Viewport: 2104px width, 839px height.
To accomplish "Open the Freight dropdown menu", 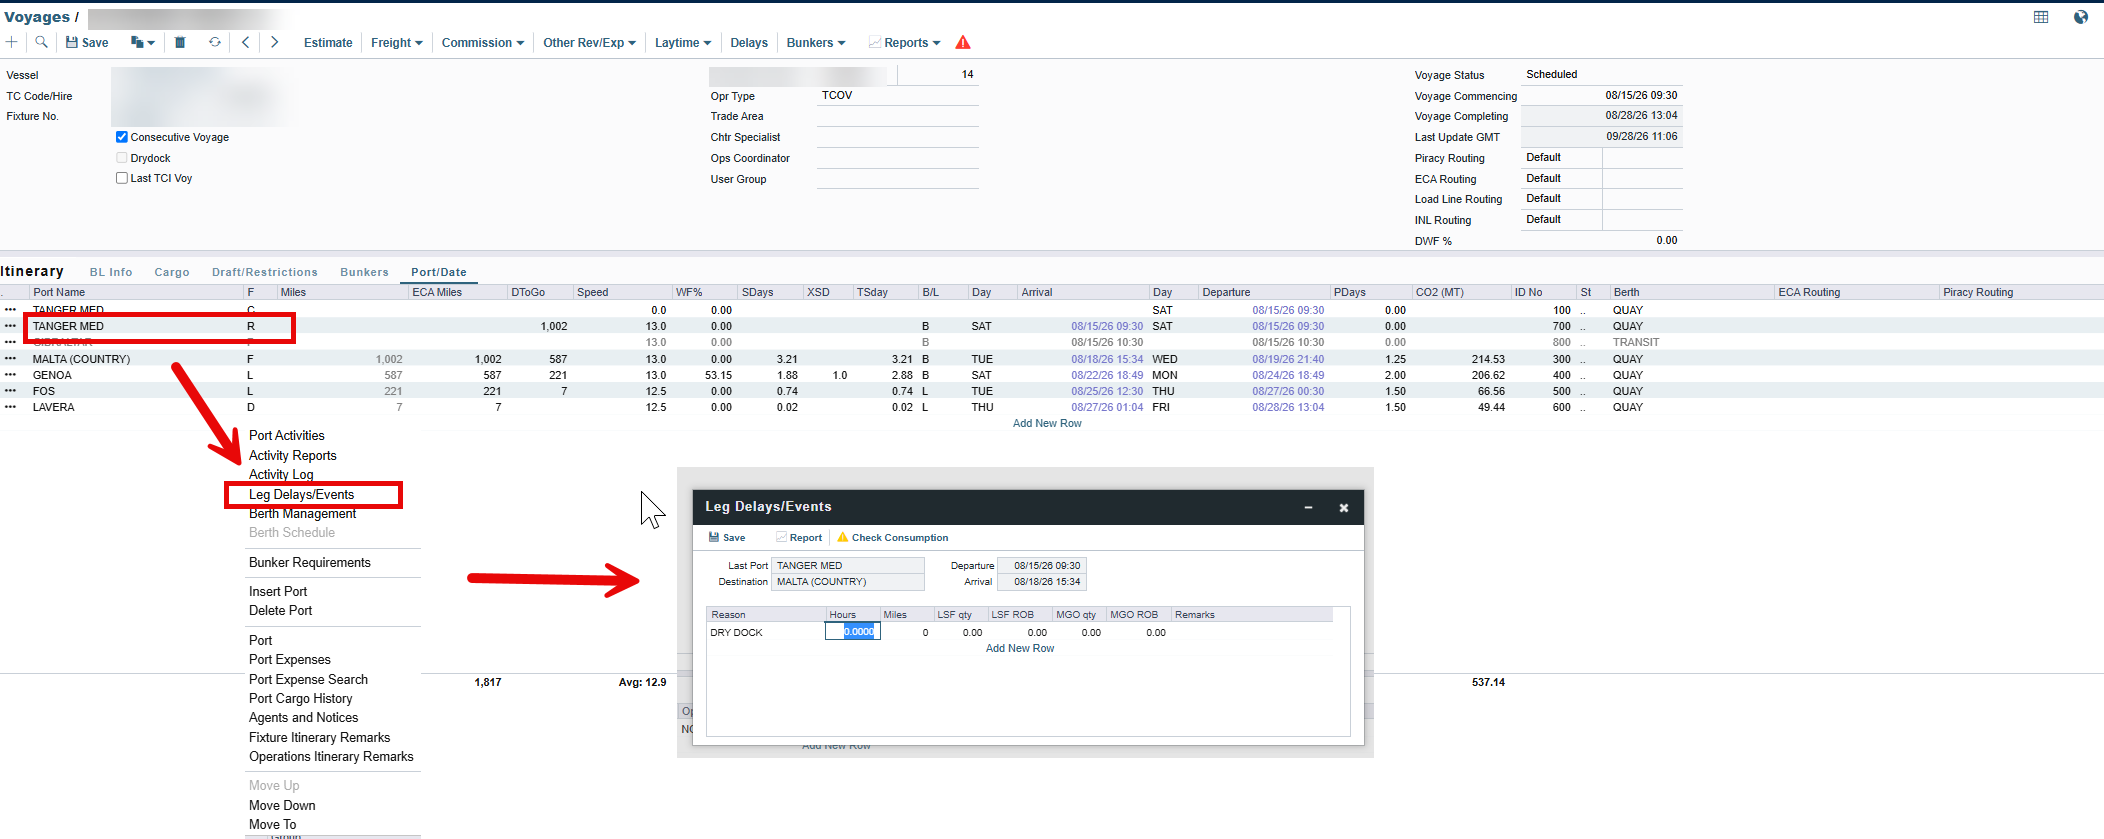I will 397,42.
